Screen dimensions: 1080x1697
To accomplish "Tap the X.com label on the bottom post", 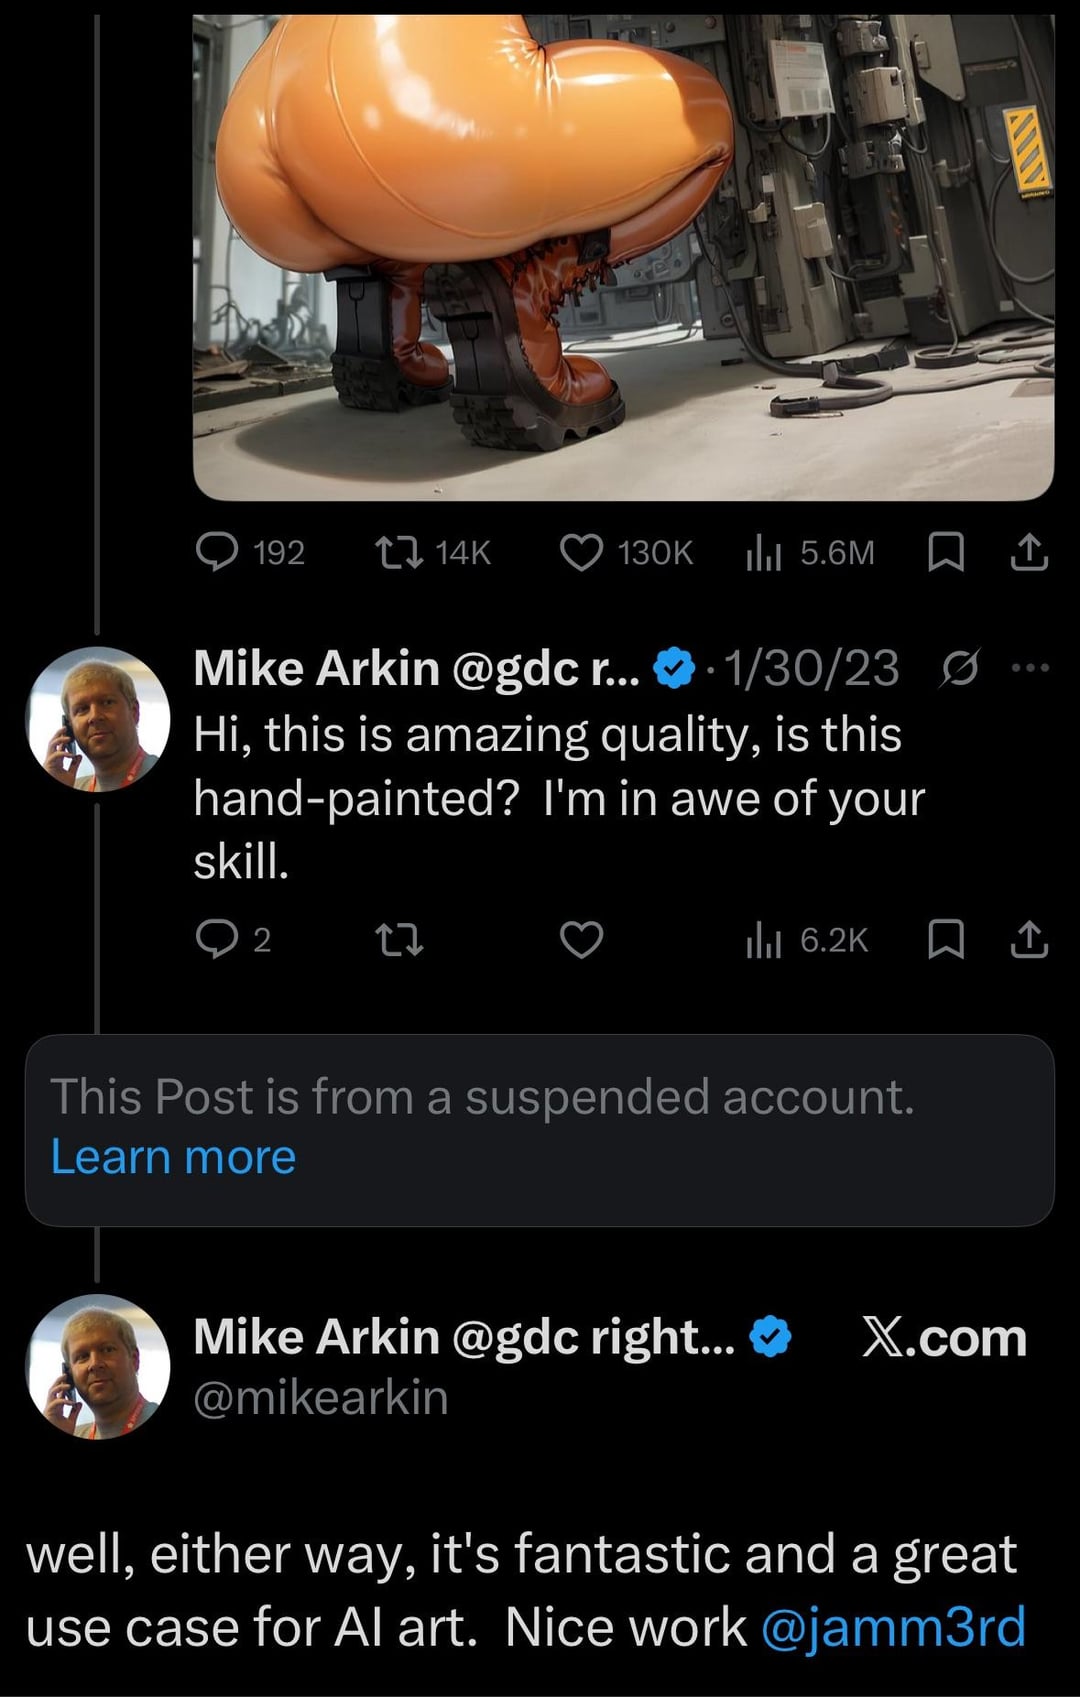I will 944,1338.
